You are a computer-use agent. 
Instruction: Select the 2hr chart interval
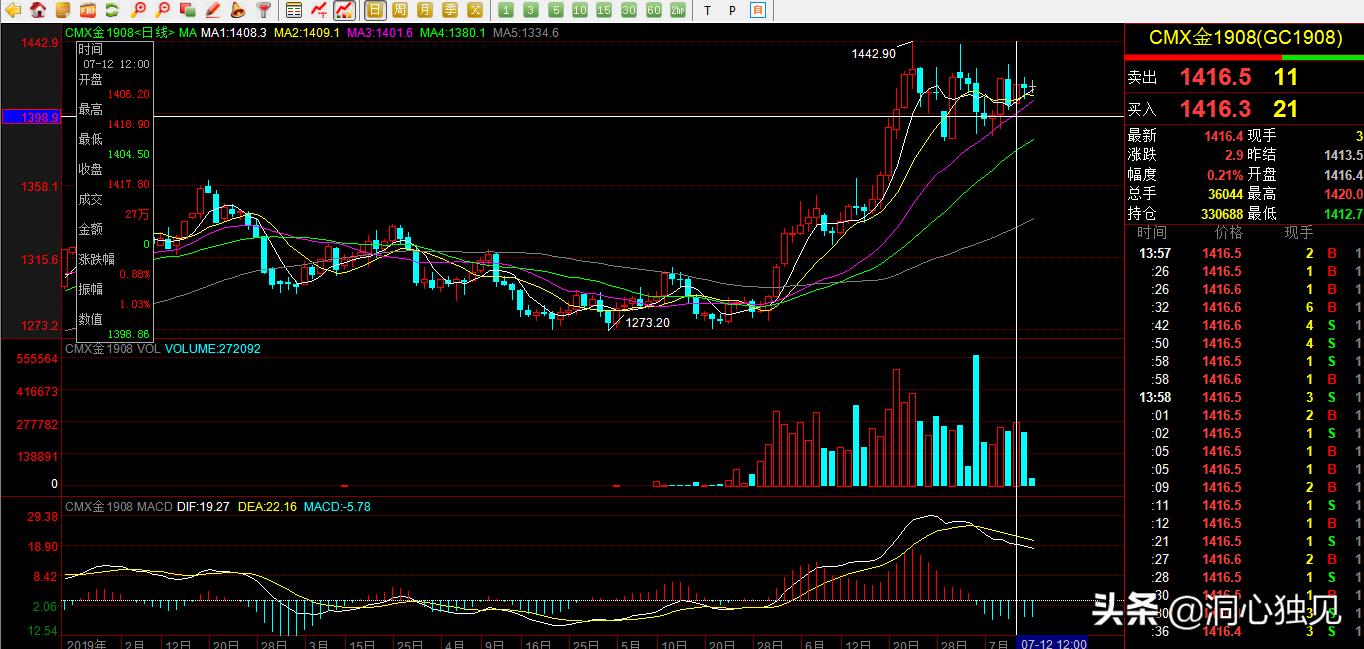[678, 11]
